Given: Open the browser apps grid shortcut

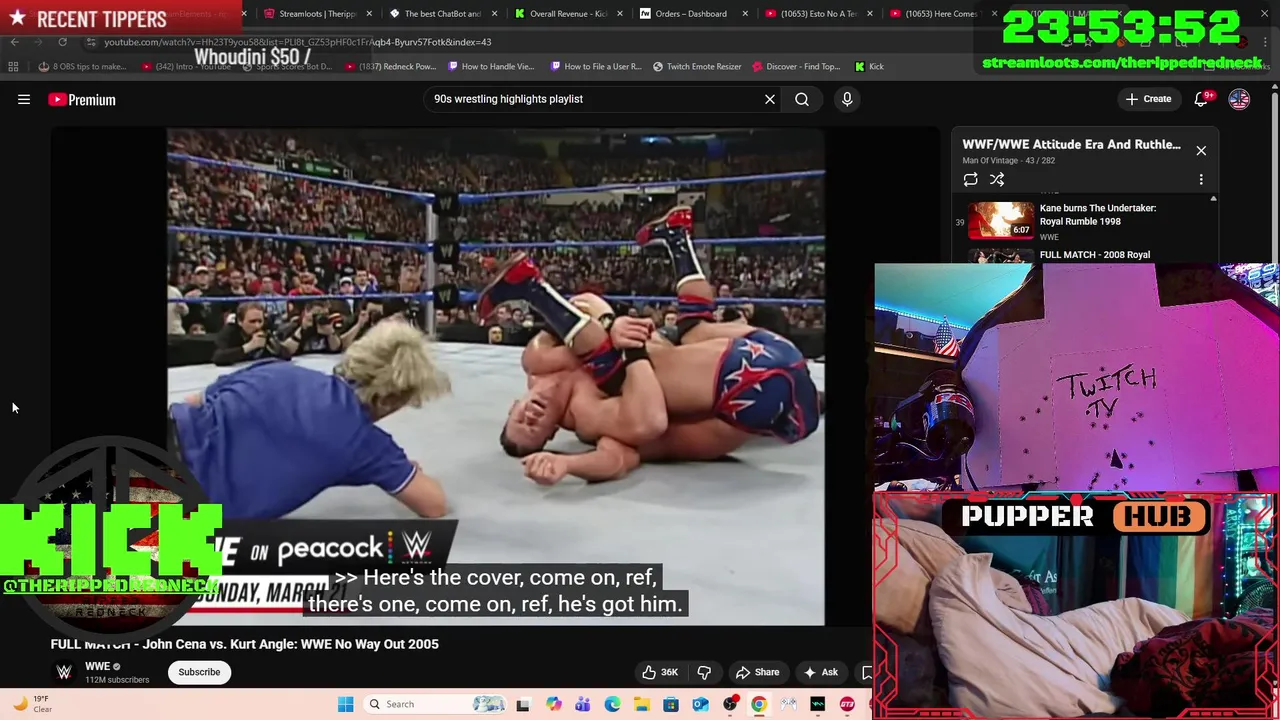Looking at the screenshot, I should (x=13, y=67).
